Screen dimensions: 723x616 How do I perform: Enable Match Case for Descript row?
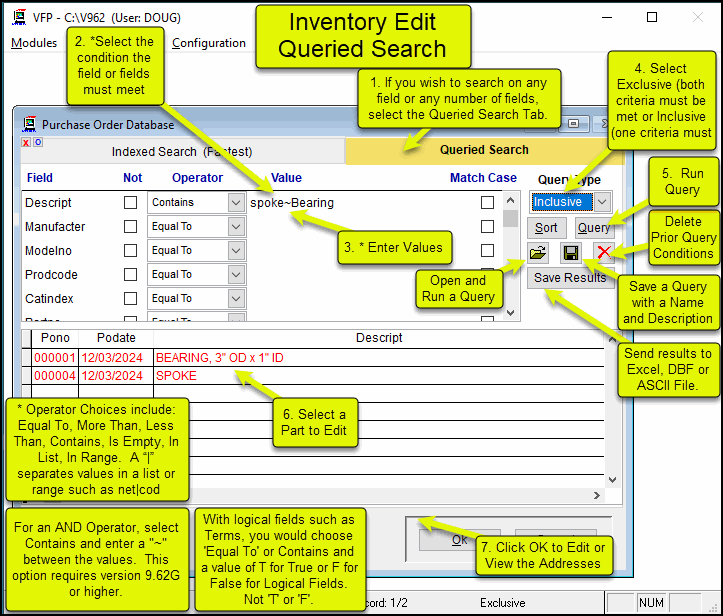click(487, 202)
